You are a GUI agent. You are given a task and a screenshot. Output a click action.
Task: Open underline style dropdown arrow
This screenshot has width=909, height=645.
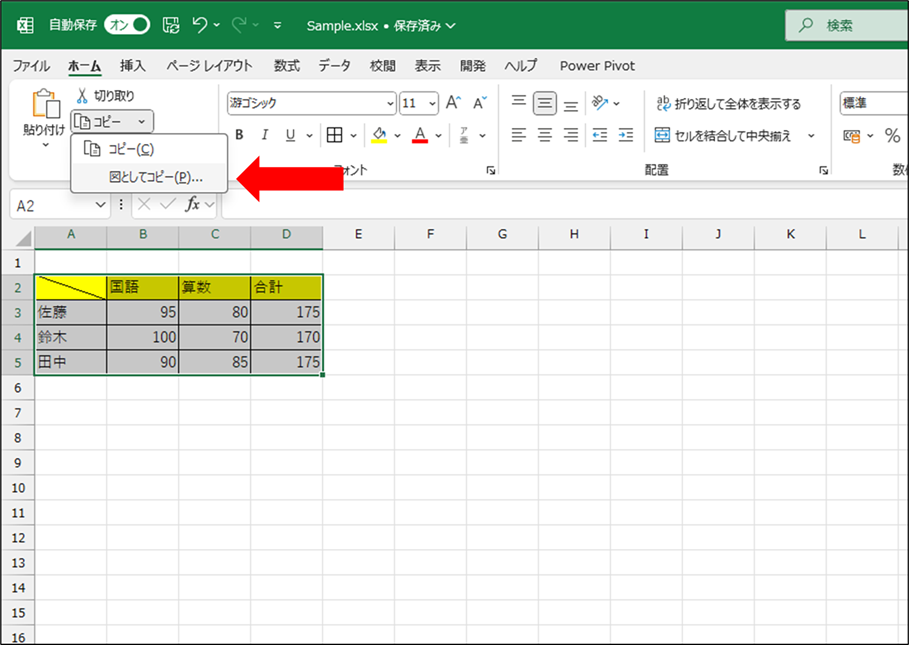[310, 136]
